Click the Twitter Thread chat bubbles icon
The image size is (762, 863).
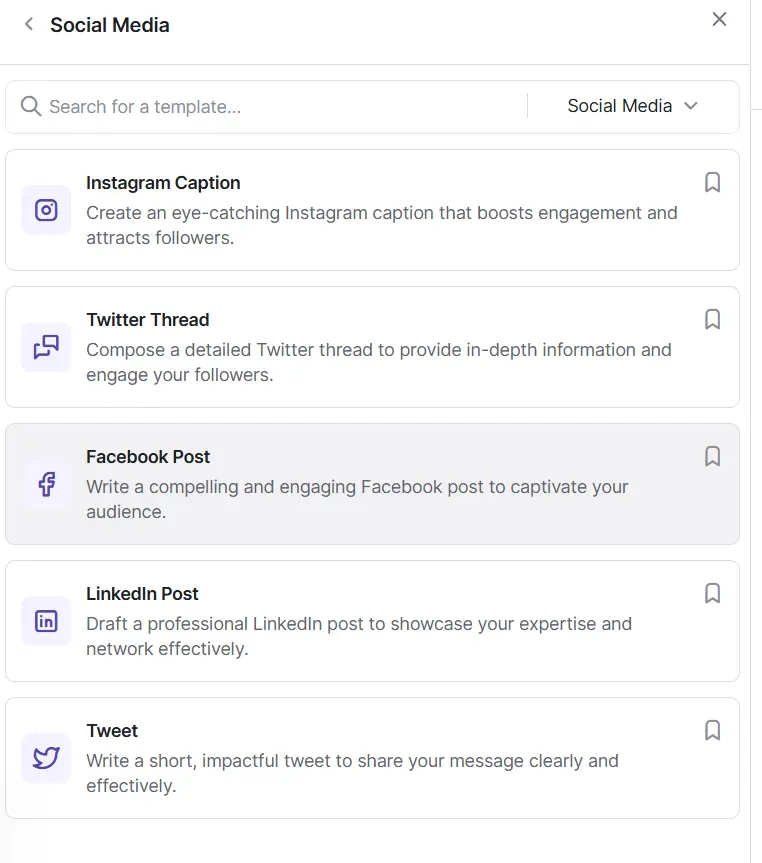coord(46,347)
